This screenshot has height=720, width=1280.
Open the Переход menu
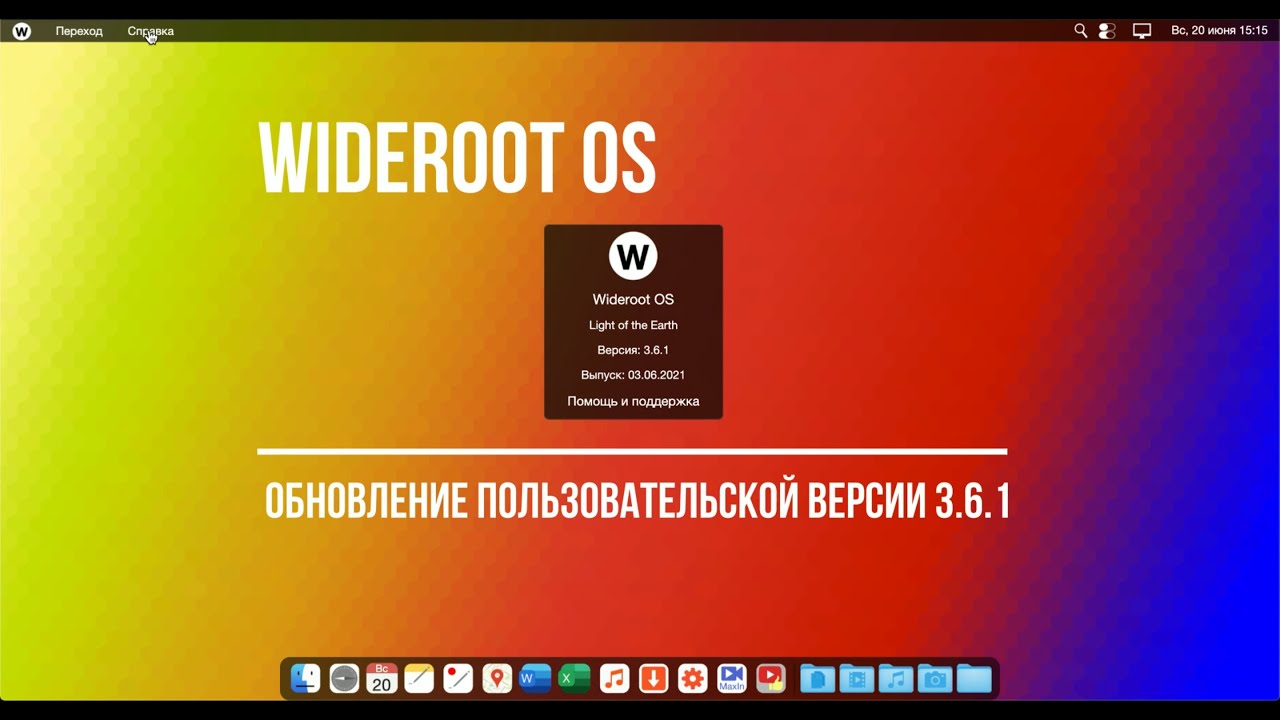[79, 31]
